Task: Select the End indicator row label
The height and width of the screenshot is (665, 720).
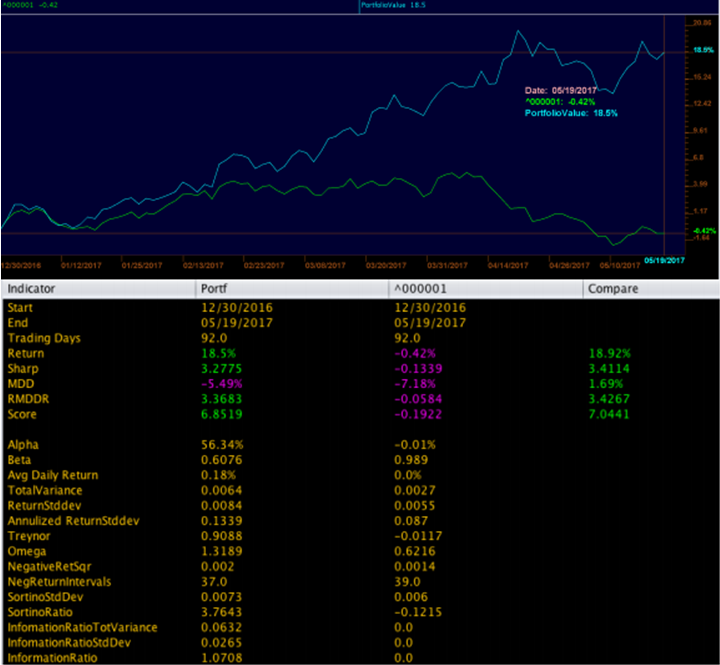Action: 17,323
